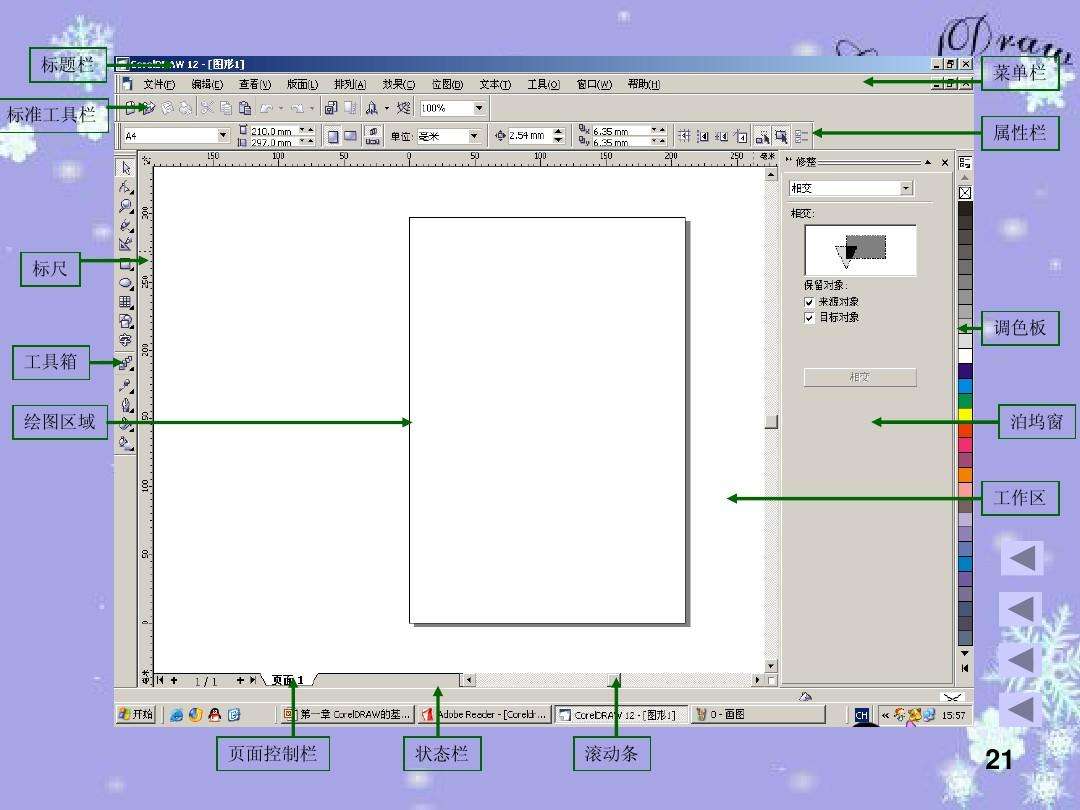
Task: Click the Corel online icon next to zoom box
Action: (x=404, y=108)
